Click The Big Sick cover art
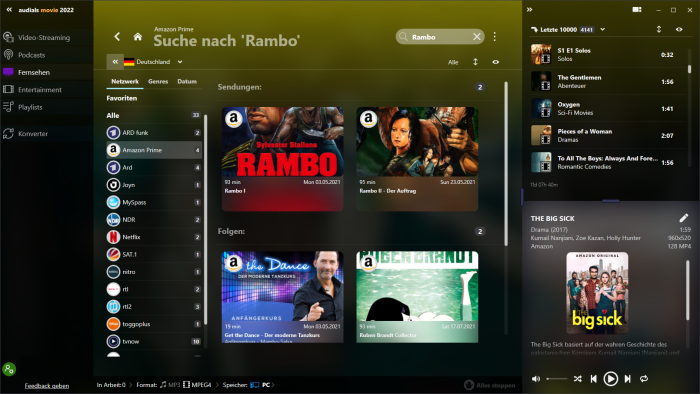Viewport: 700px width, 394px height. point(597,293)
